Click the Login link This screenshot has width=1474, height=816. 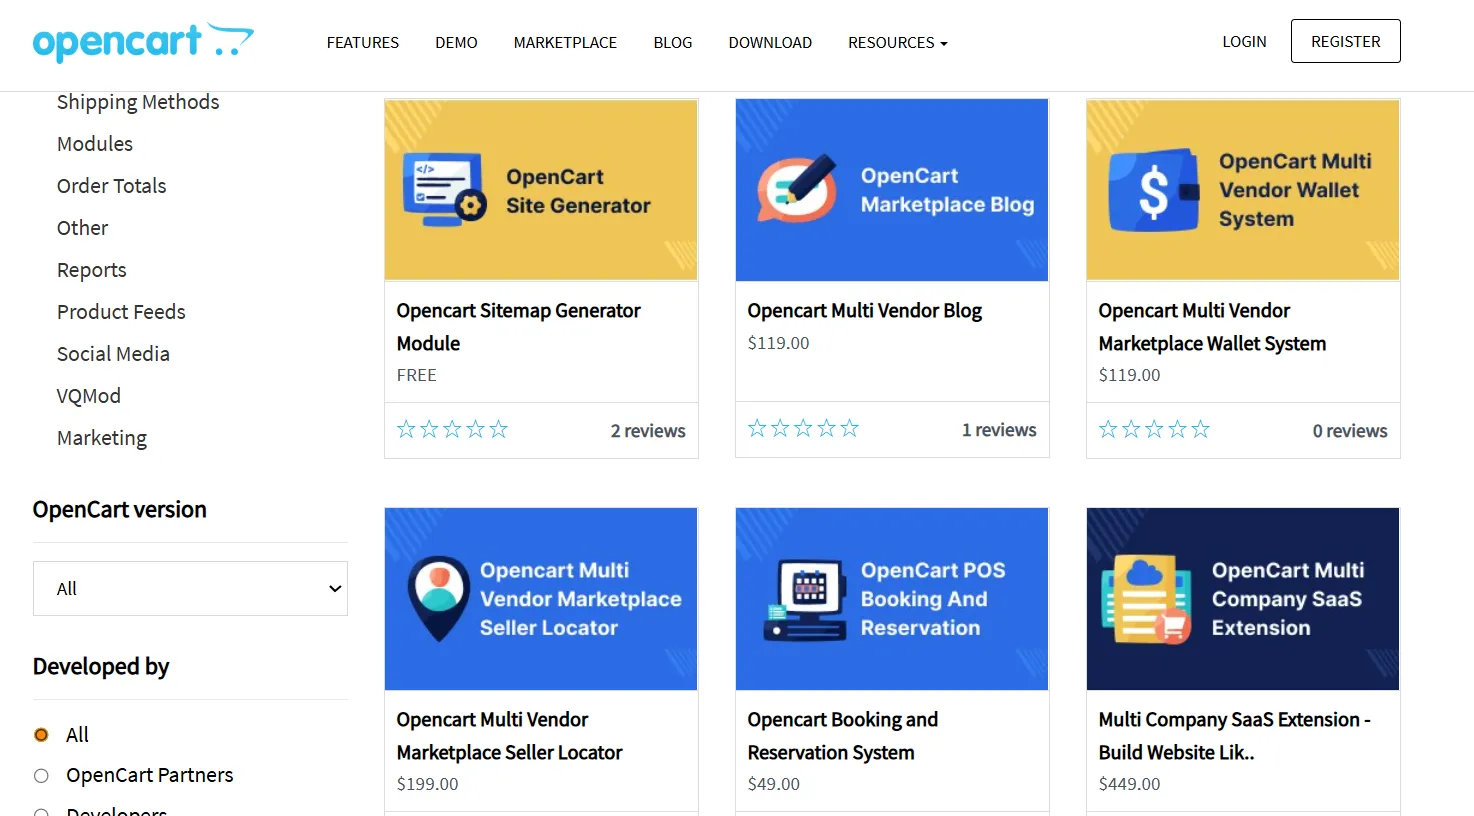point(1244,42)
